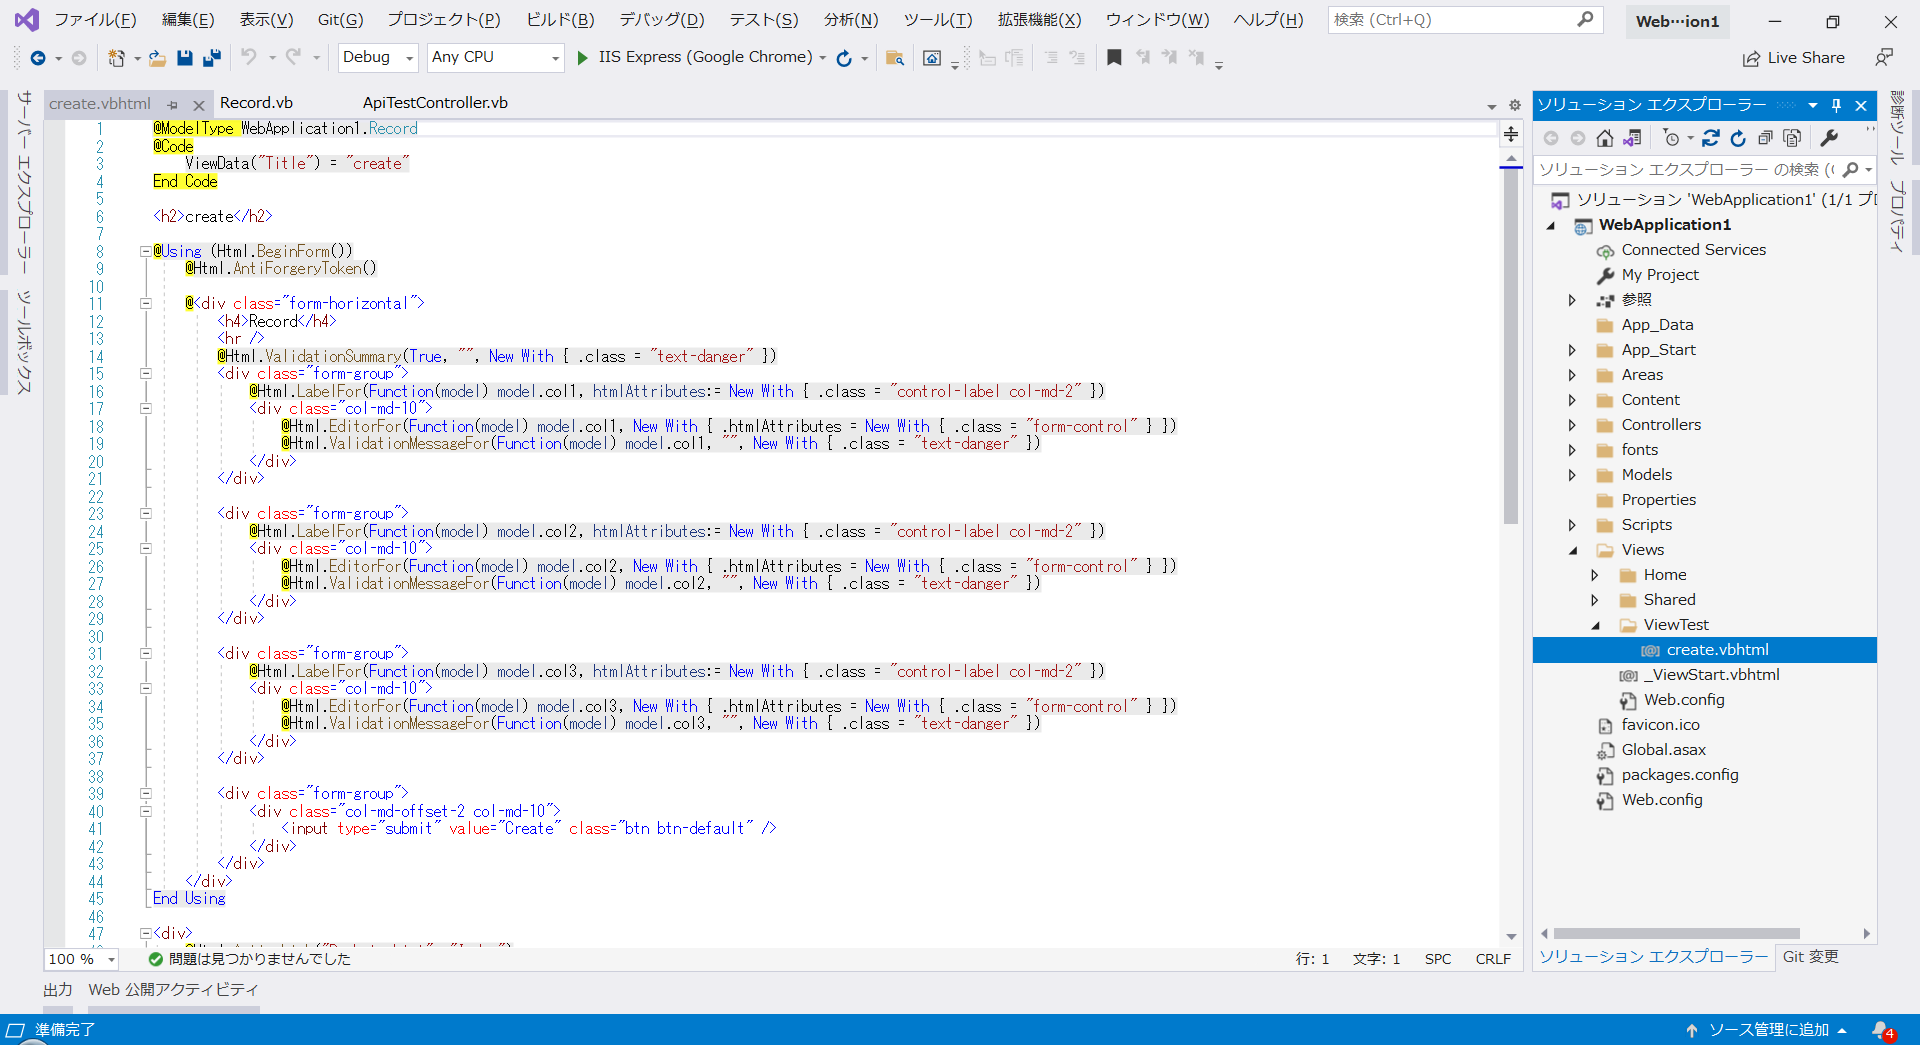Sync Solution Explorer with active document
This screenshot has height=1045, width=1920.
[1634, 138]
